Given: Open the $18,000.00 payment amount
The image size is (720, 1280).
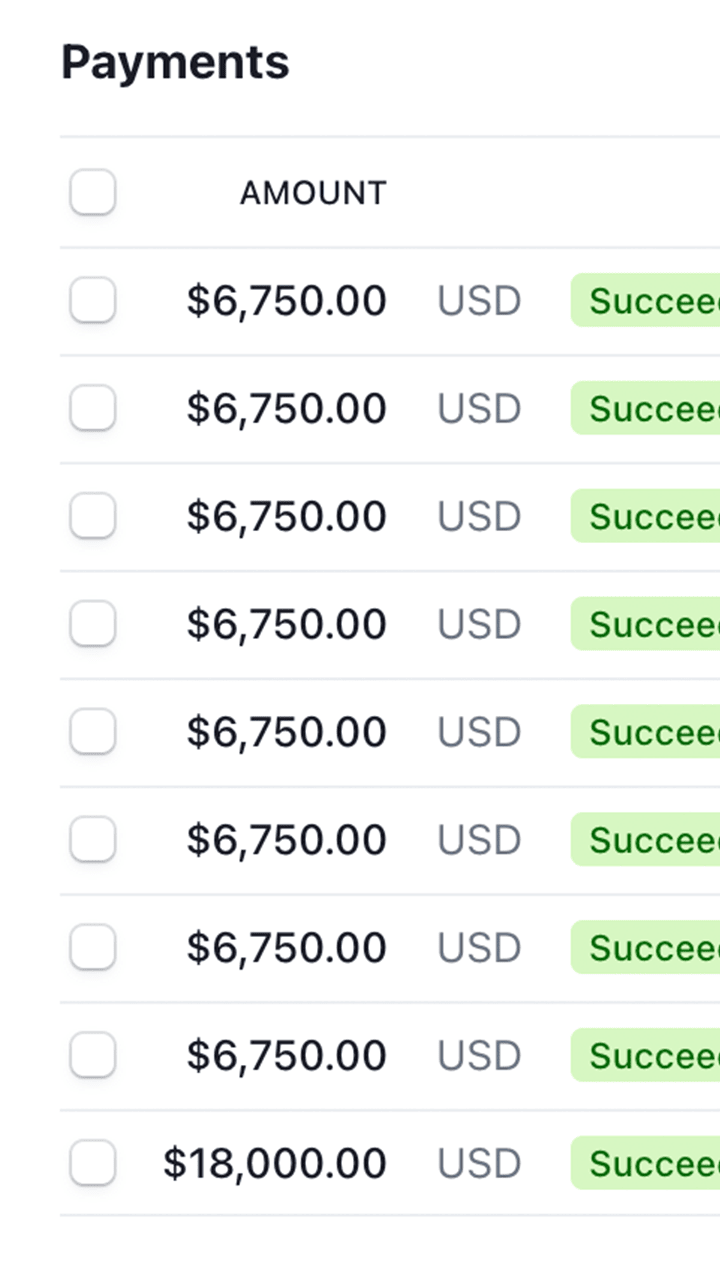Looking at the screenshot, I should click(x=275, y=1164).
